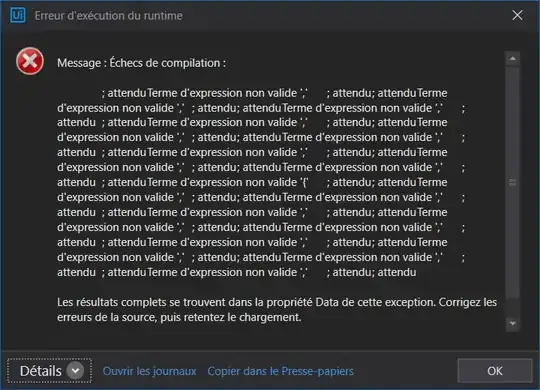The image size is (540, 390).
Task: Click the message scrollbar thumb grip
Action: click(512, 182)
